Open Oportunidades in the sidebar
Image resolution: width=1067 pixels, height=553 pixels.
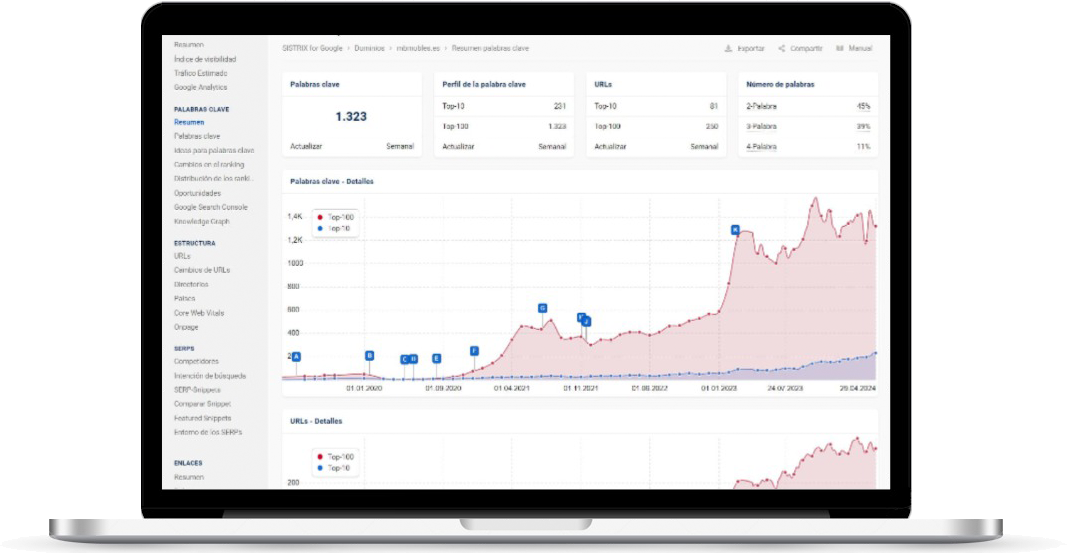[197, 193]
